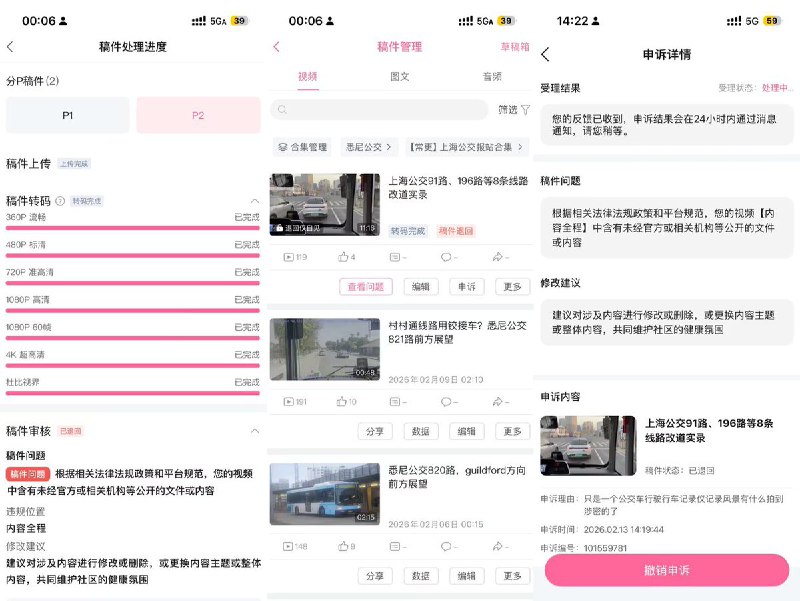The image size is (800, 601).
Task: Click the danmaku icon under the first video
Action: (394, 257)
